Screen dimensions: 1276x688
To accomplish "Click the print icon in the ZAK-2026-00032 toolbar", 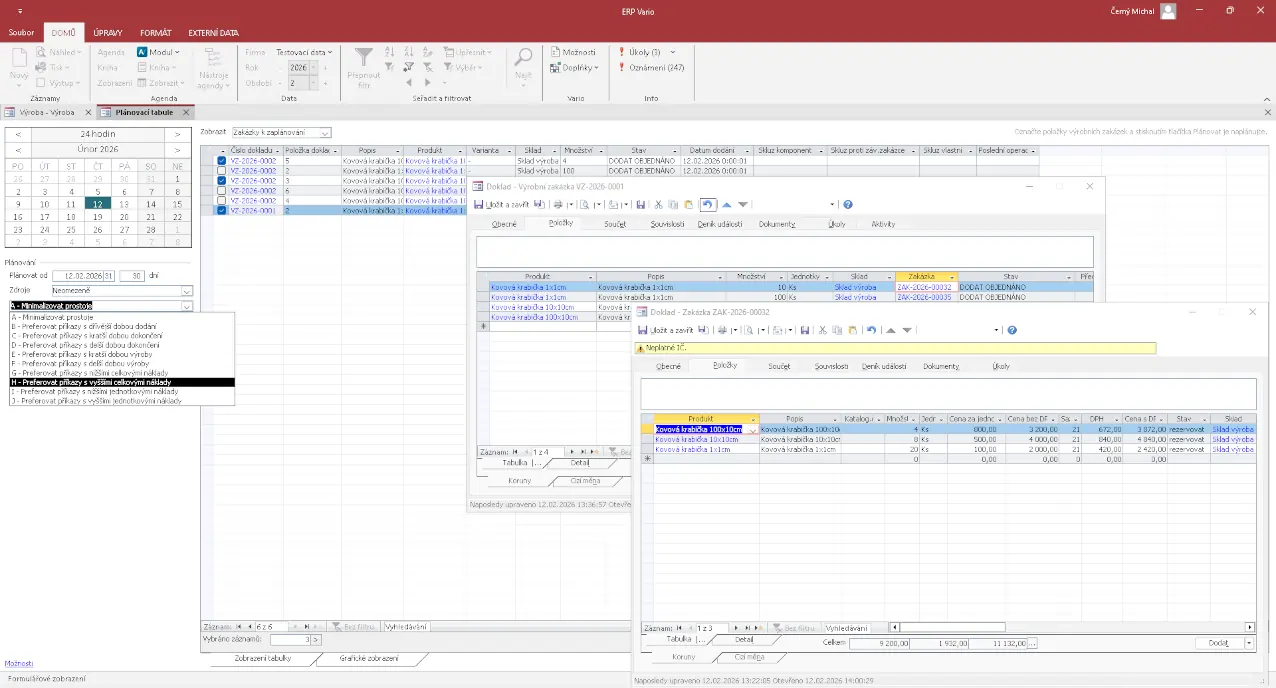I will (x=724, y=330).
